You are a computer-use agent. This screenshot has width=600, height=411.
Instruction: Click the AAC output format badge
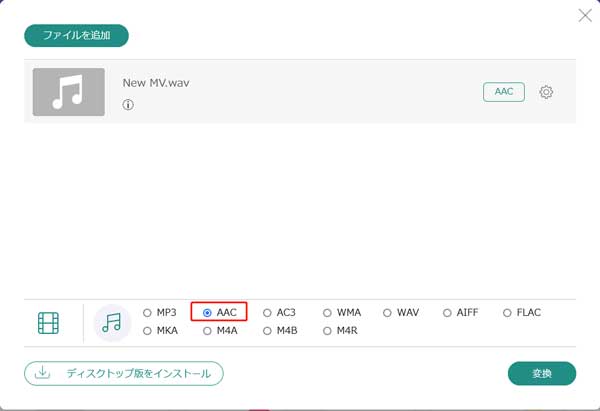point(504,92)
